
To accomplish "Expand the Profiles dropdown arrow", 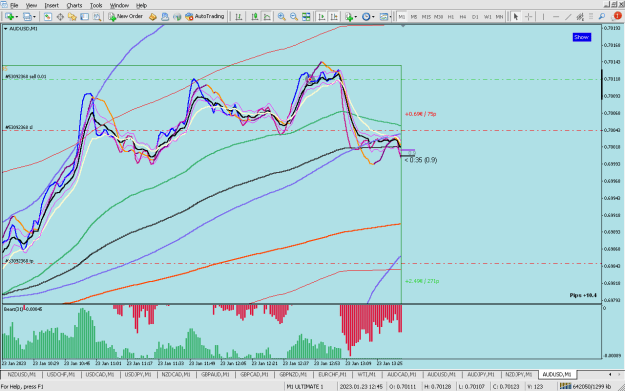I will tap(34, 17).
